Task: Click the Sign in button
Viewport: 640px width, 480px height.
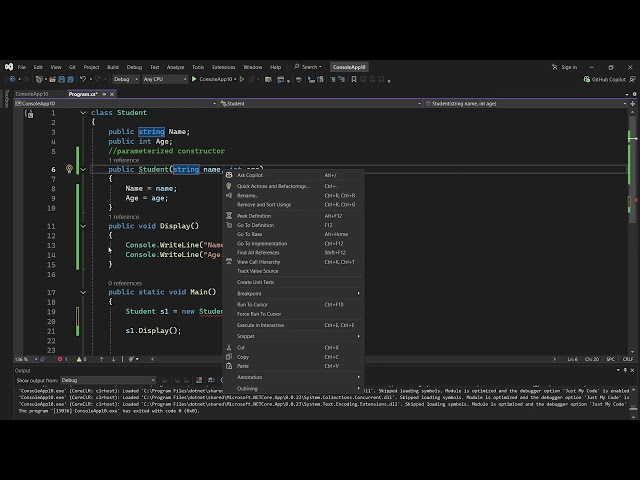Action: click(565, 67)
